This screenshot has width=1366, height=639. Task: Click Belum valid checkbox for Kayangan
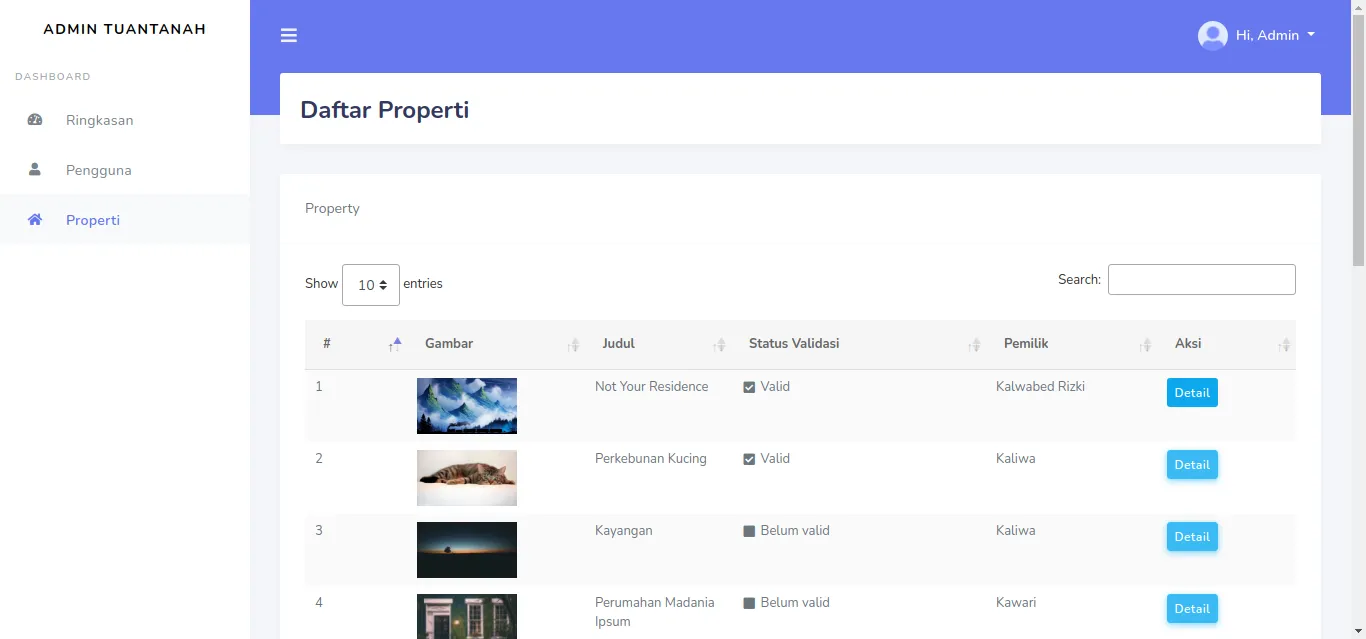749,532
